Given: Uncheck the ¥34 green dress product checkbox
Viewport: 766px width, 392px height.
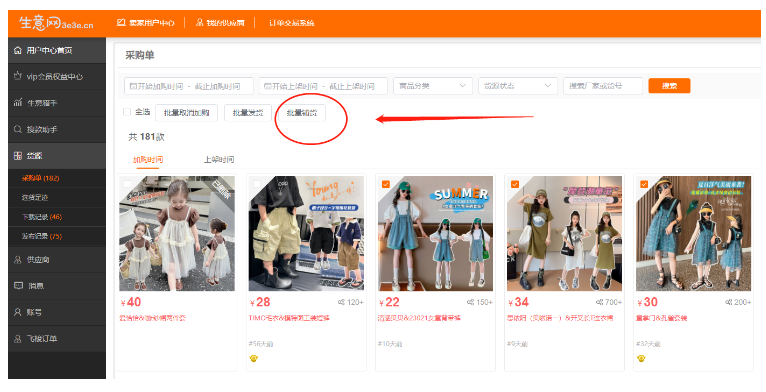Looking at the screenshot, I should (x=515, y=184).
